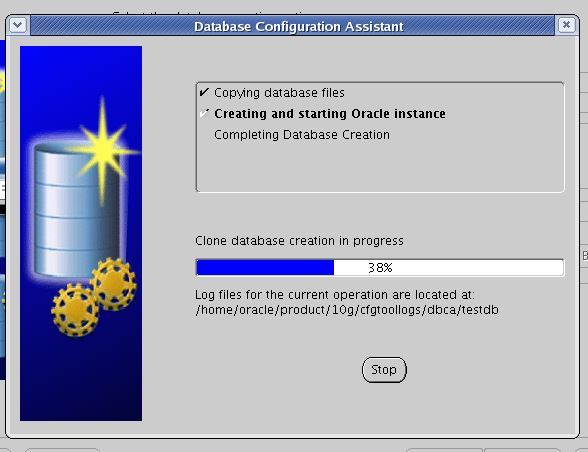Click the database cylinder graphic
This screenshot has width=588, height=452.
coord(77,210)
